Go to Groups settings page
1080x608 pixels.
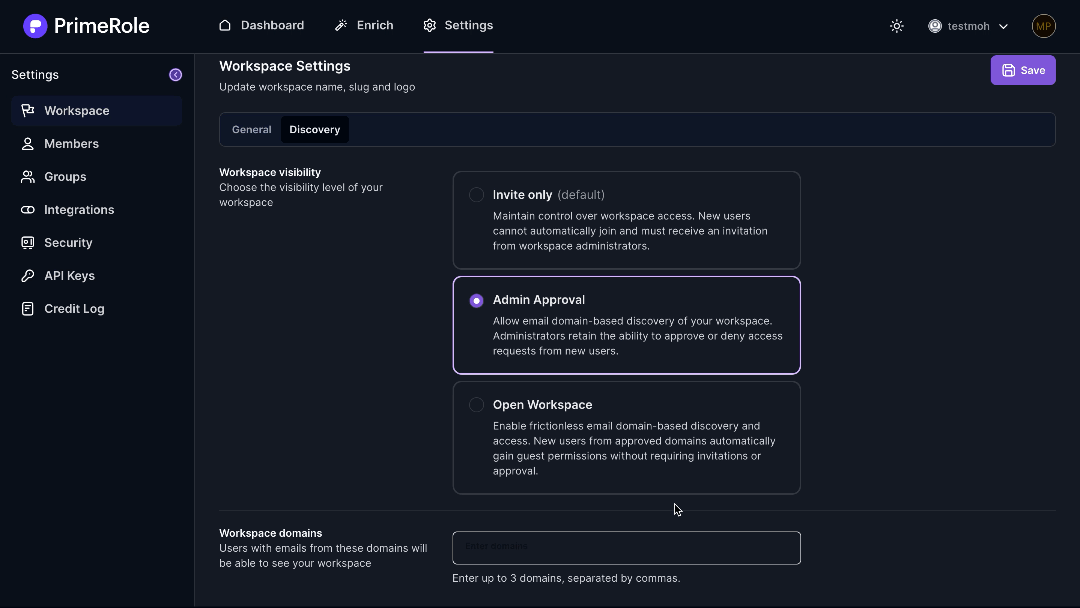(96, 177)
